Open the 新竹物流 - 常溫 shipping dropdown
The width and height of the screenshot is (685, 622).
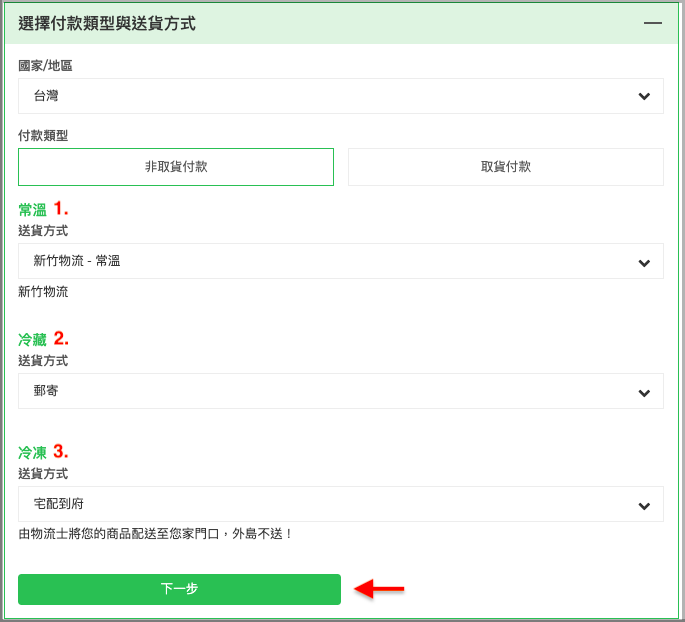[341, 261]
